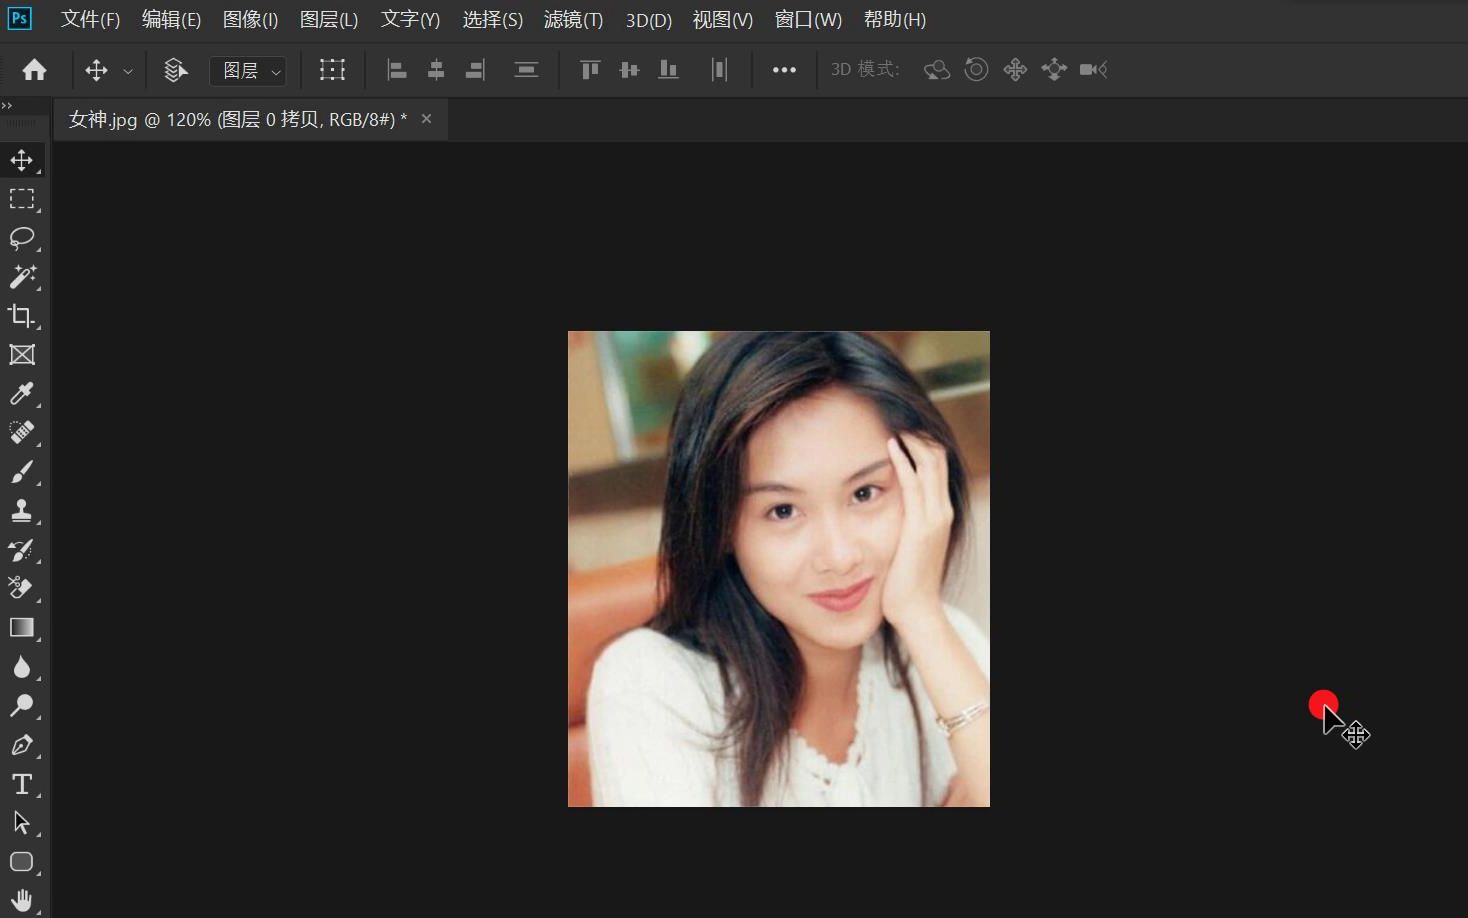
Task: Select the History Brush tool
Action: tap(21, 550)
